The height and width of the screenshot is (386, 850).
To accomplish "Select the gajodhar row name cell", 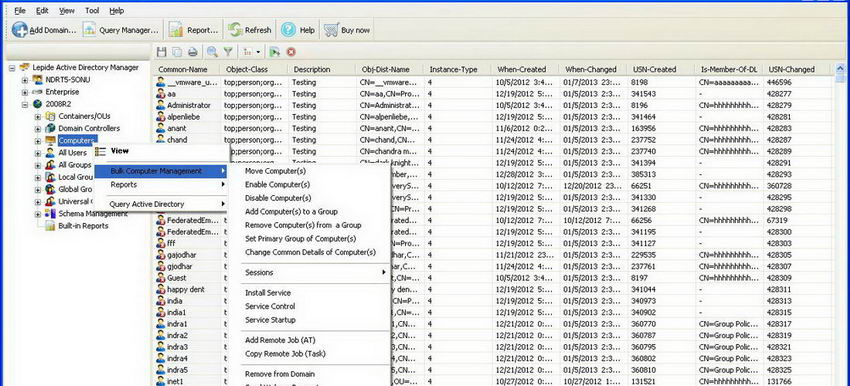I will (x=181, y=255).
